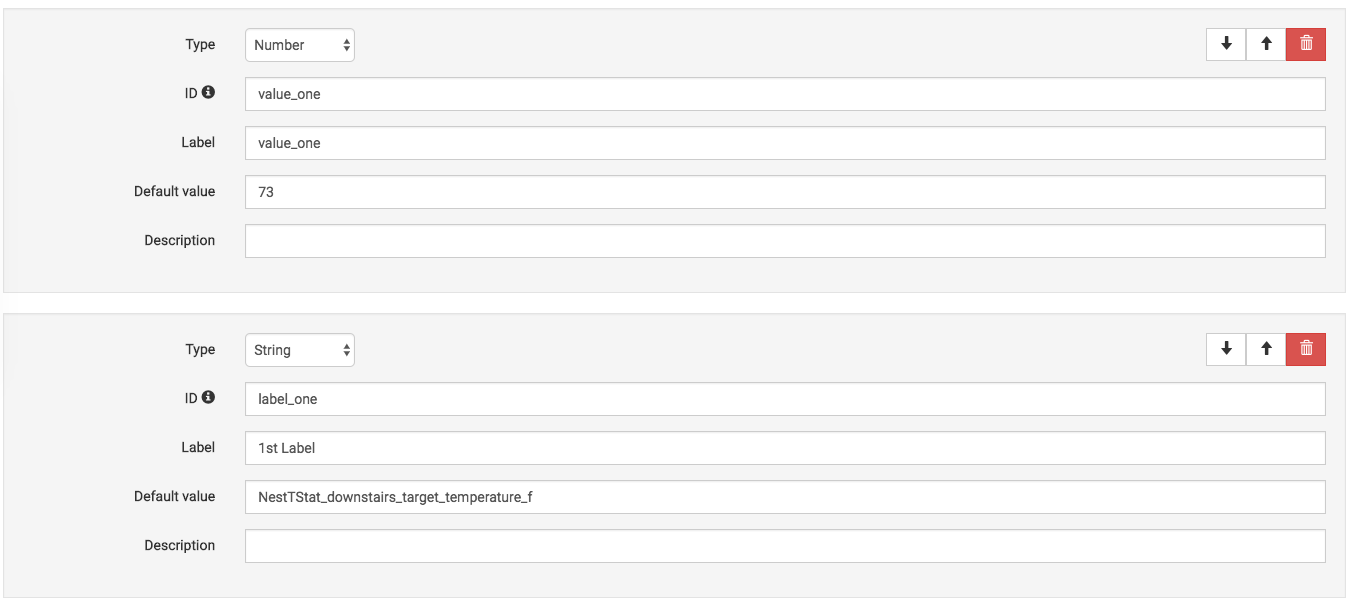Move the label_one parameter down
Image resolution: width=1349 pixels, height=614 pixels.
click(1226, 349)
